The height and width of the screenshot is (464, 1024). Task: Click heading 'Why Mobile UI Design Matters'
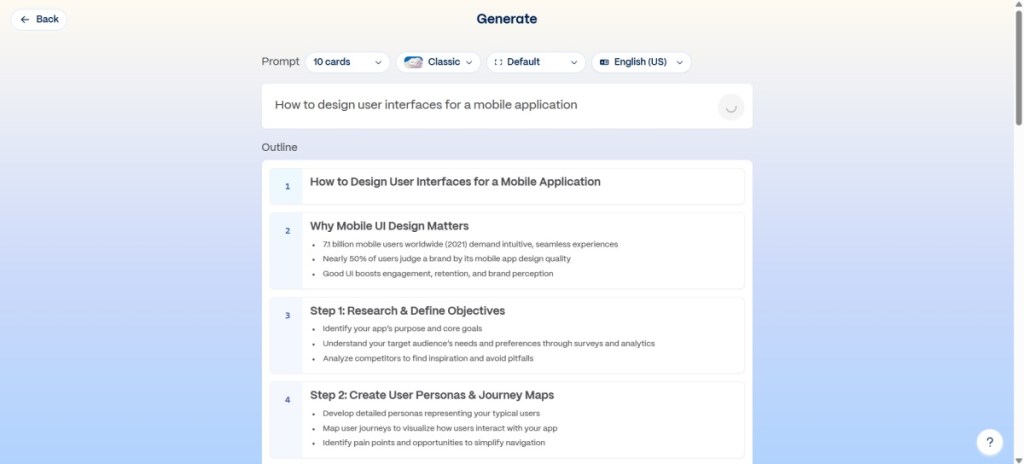click(x=389, y=226)
